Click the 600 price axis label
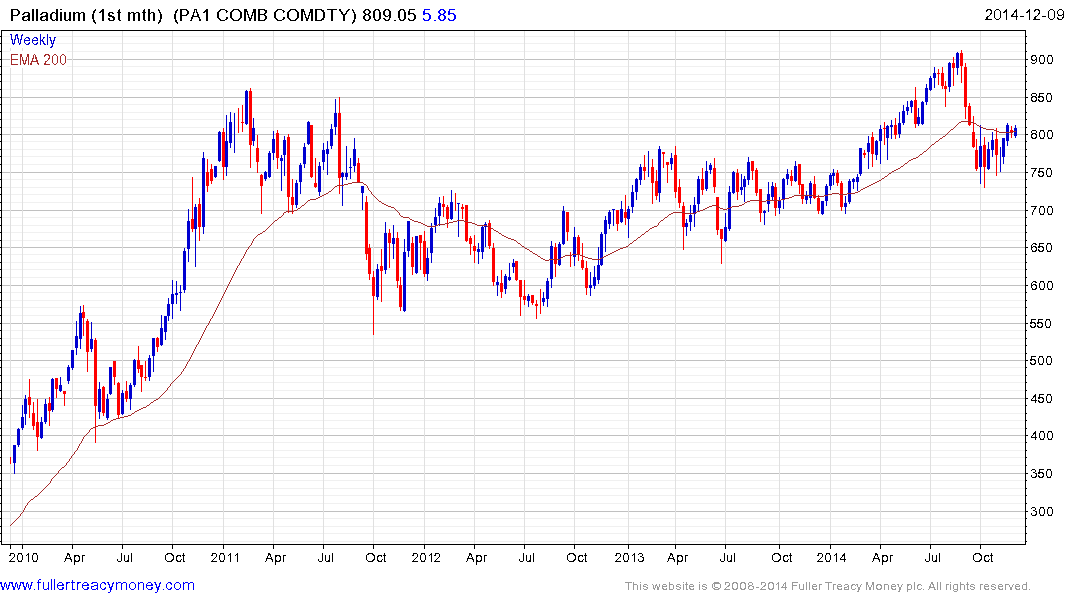The image size is (1075, 600). tap(1042, 285)
